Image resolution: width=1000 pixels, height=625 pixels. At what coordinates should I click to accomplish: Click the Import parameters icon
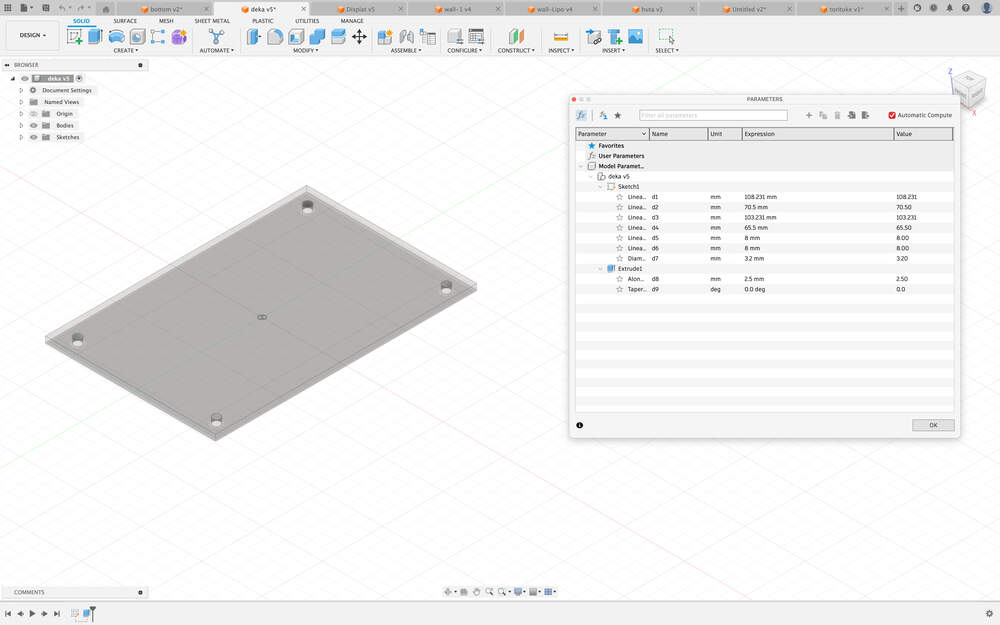(851, 115)
